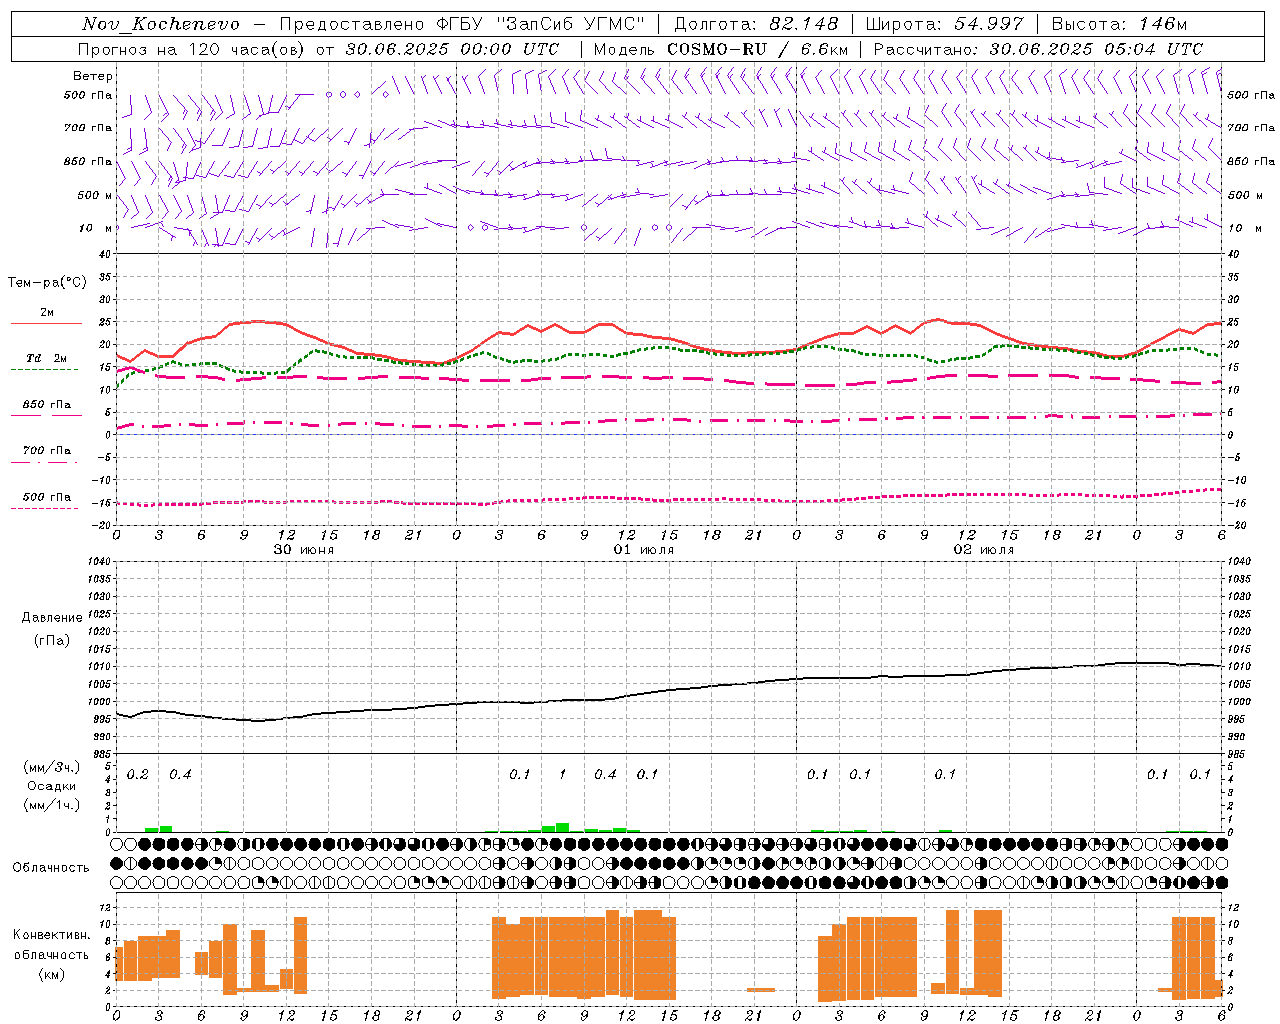Click the '10 м' wind level label on the left
The height and width of the screenshot is (1024, 1280).
[95, 229]
